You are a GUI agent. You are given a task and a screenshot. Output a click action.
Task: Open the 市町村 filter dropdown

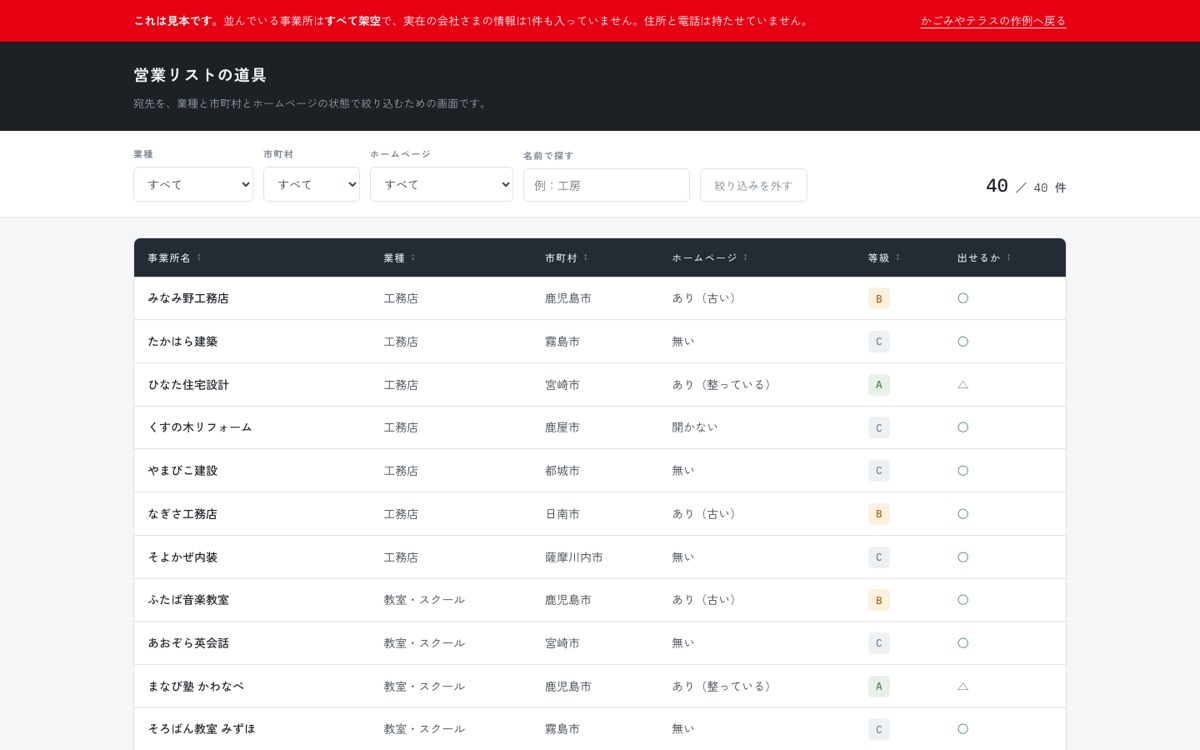click(311, 184)
